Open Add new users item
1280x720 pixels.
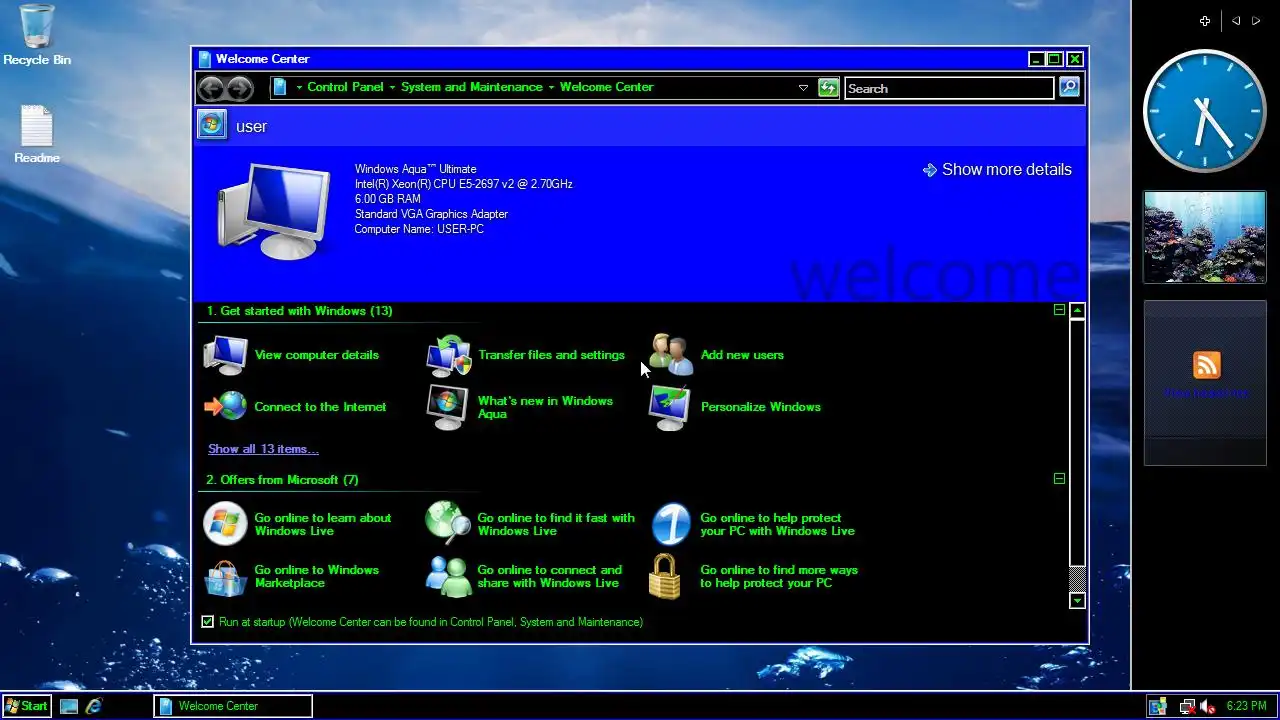716,355
